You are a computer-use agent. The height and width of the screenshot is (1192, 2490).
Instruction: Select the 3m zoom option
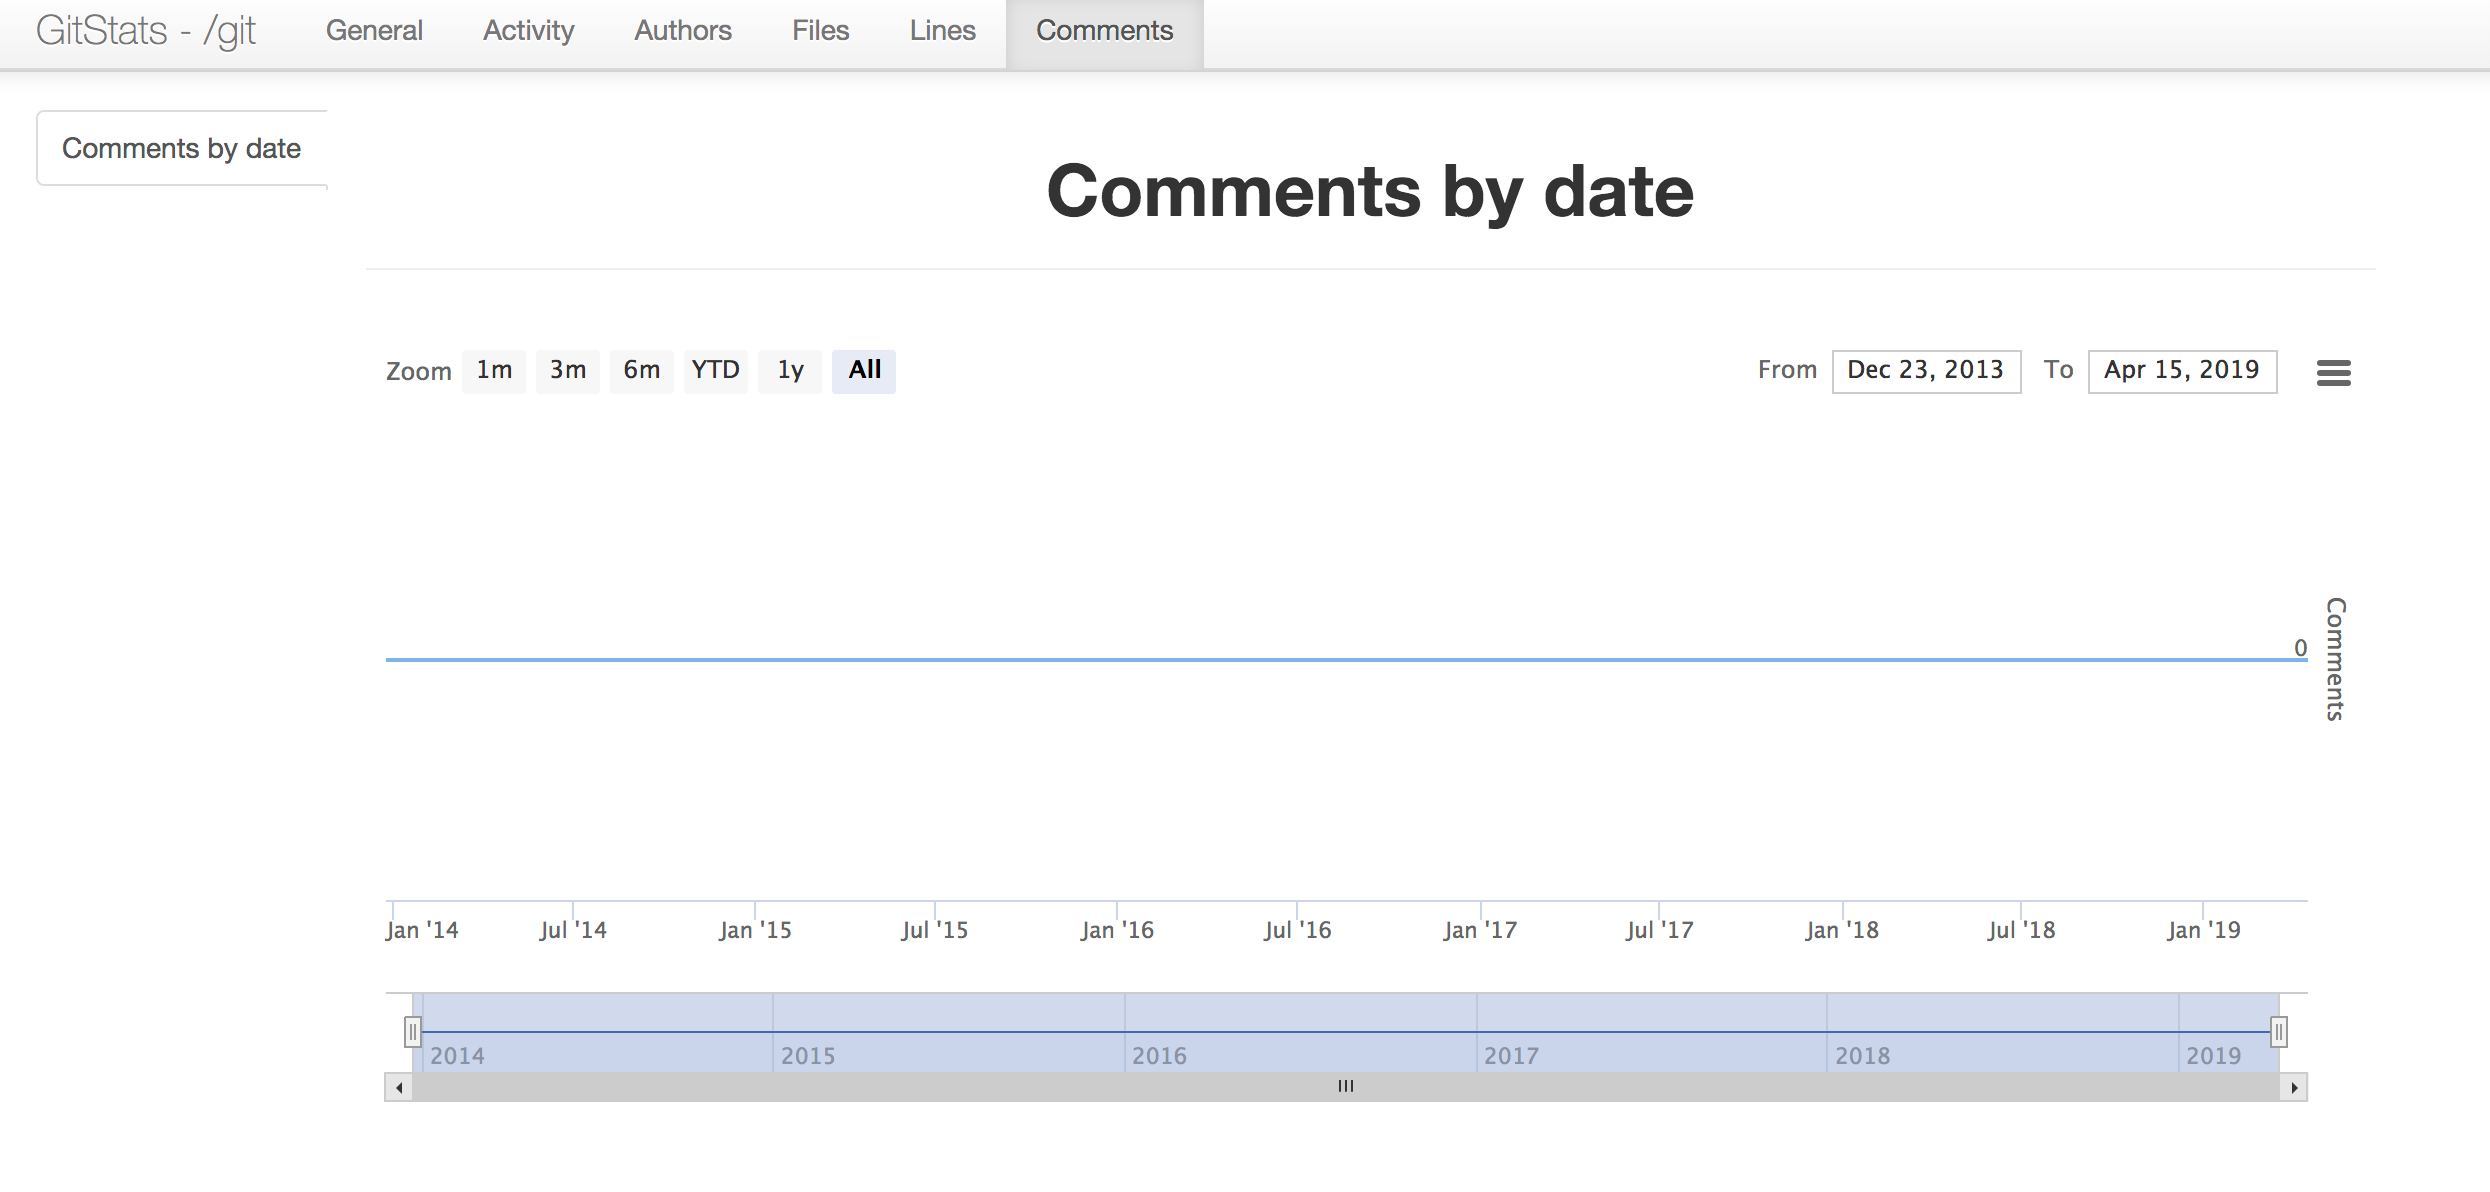(x=569, y=370)
